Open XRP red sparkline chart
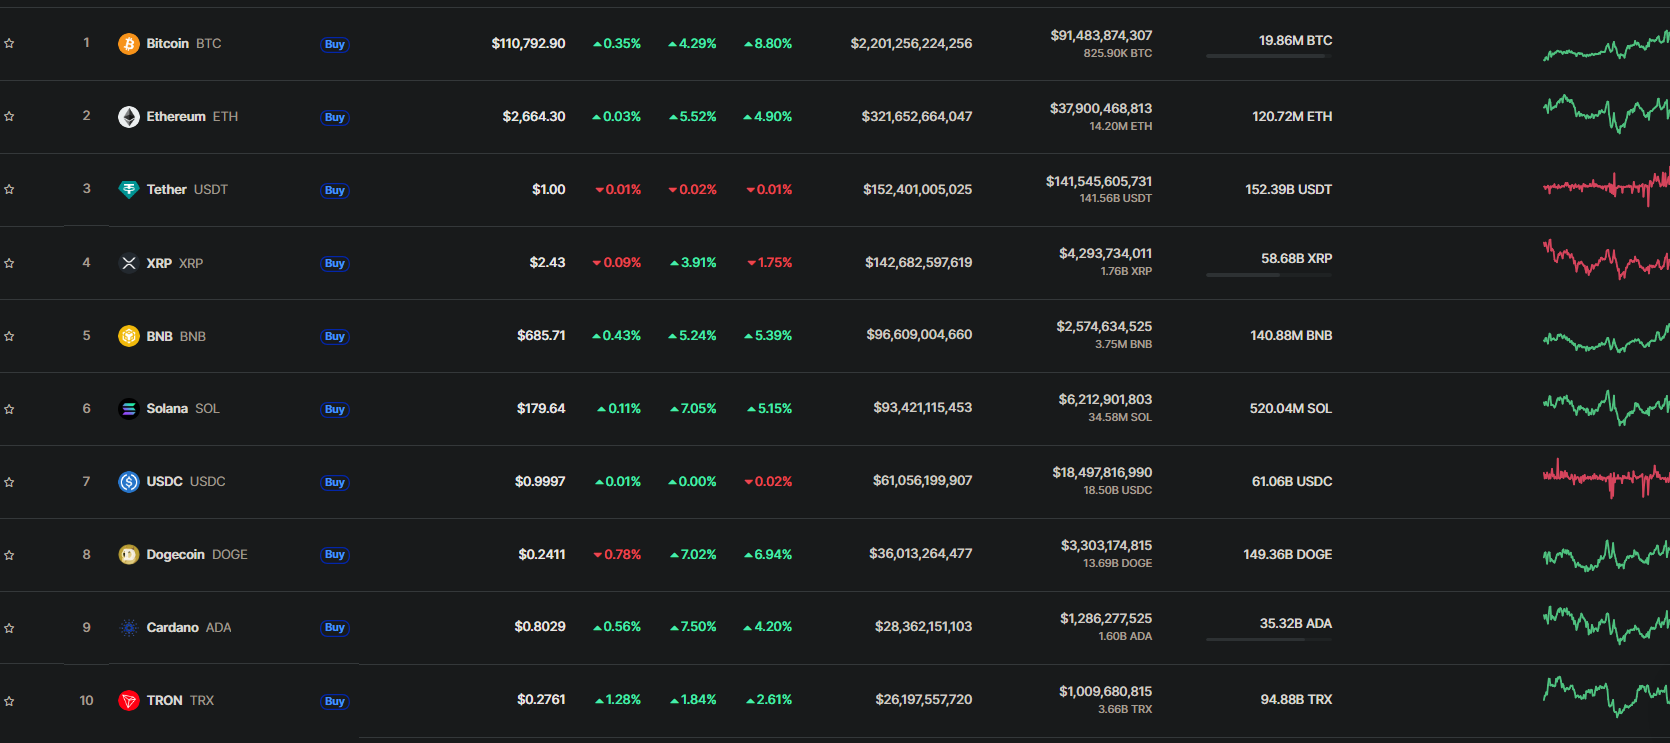This screenshot has width=1670, height=743. point(1606,259)
